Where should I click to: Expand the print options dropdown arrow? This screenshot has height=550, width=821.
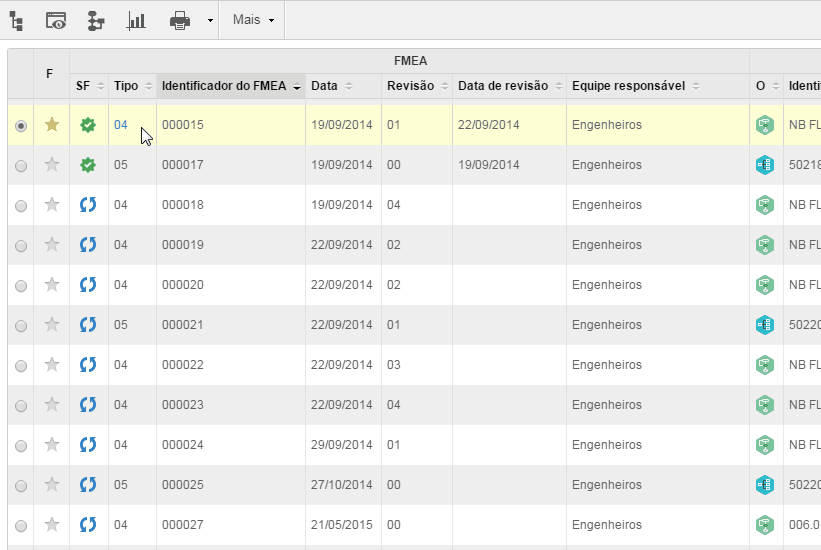click(209, 20)
